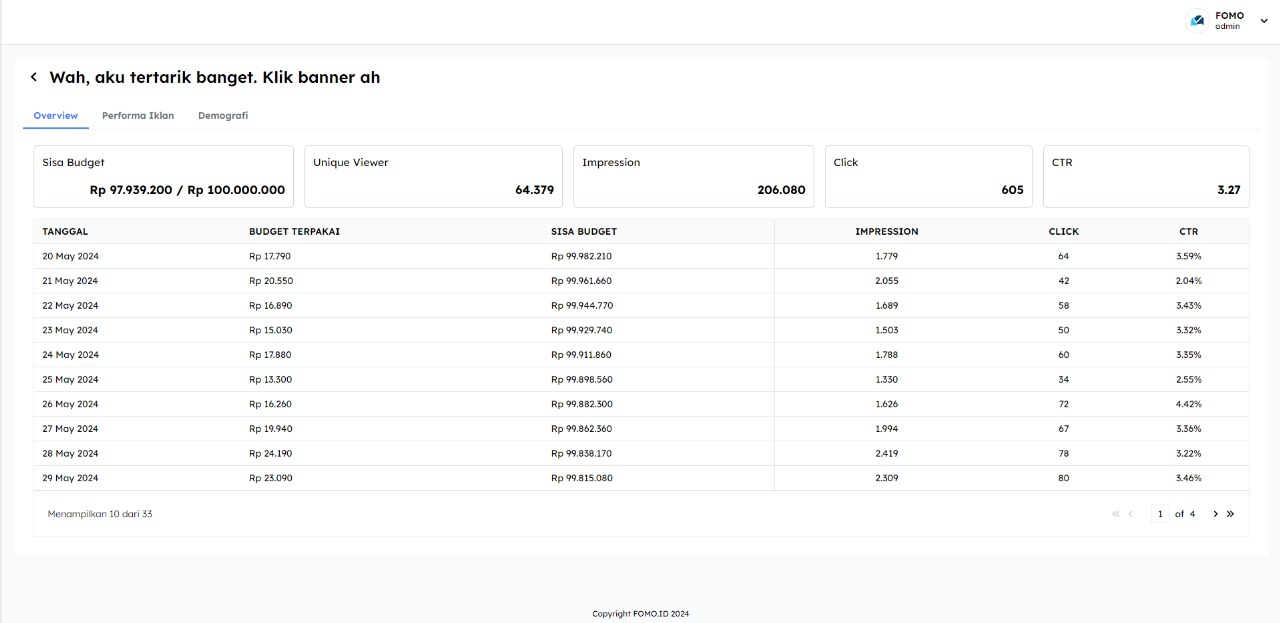Image resolution: width=1280 pixels, height=623 pixels.
Task: Click remaining budget Rp 99.929.740
Action: (x=582, y=330)
